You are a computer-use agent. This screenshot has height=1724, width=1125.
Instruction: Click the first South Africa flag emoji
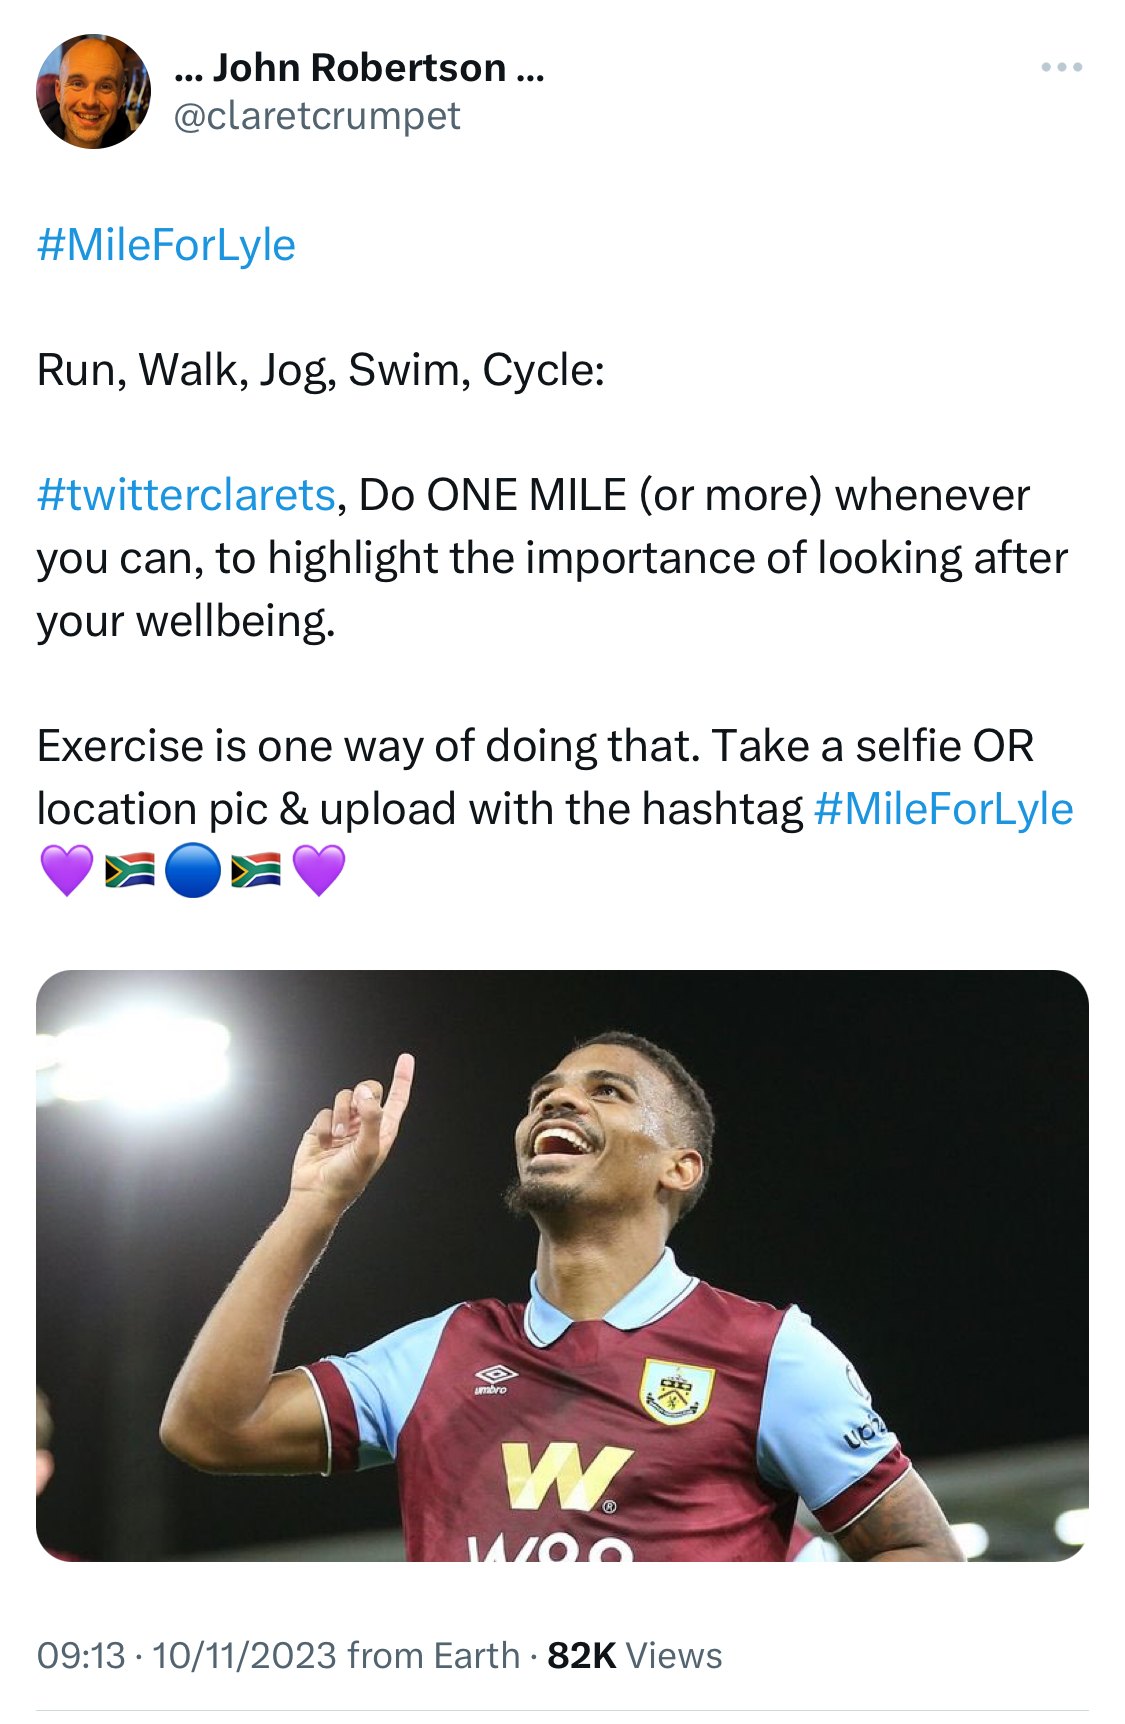click(129, 870)
